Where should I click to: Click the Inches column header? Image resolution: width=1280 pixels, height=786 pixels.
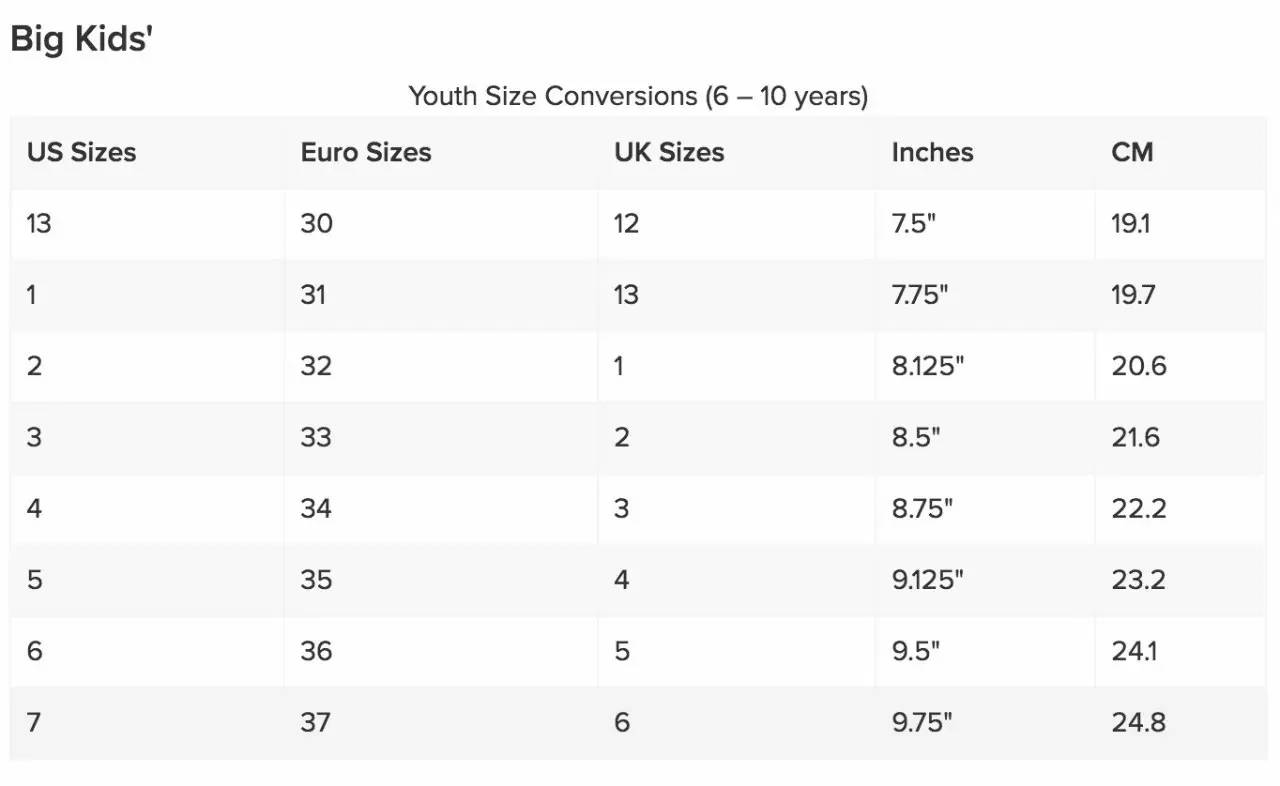[x=932, y=152]
